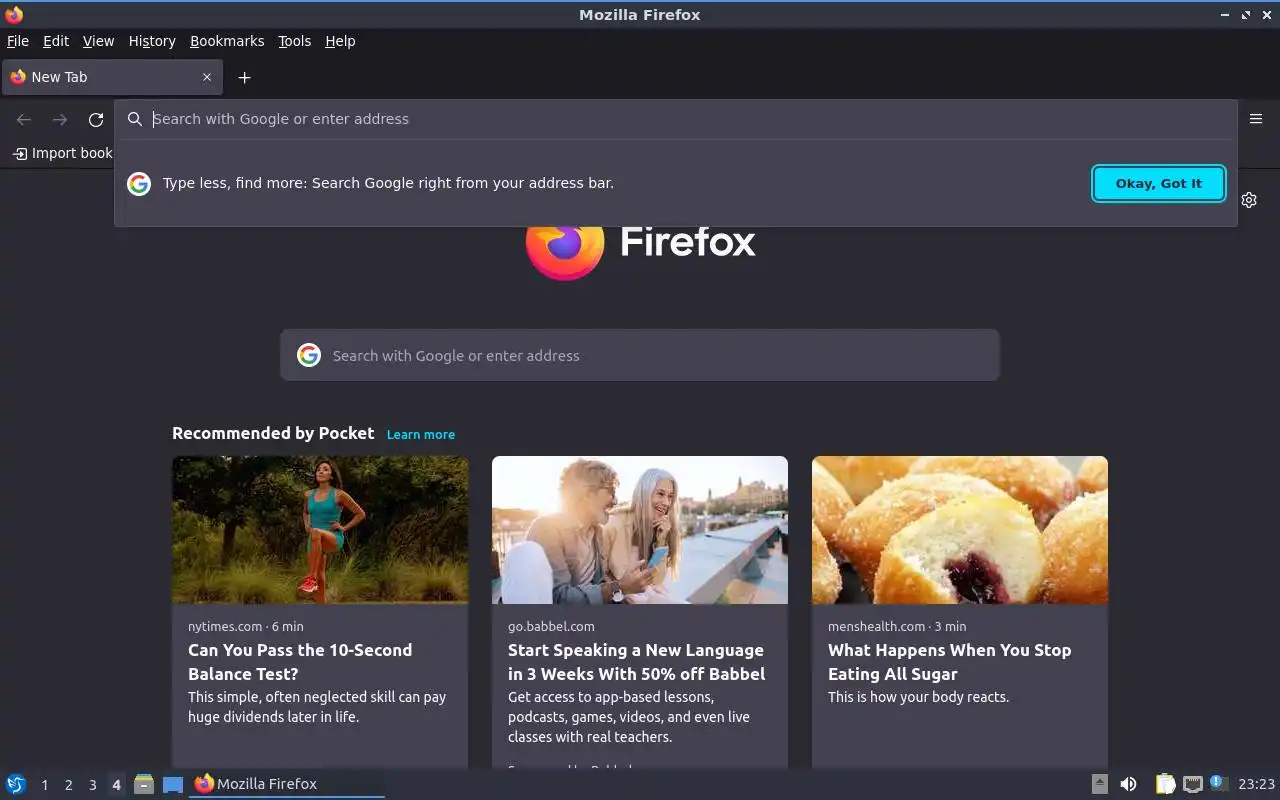Screen dimensions: 1280x800
Task: Reload the current page
Action: [x=96, y=119]
